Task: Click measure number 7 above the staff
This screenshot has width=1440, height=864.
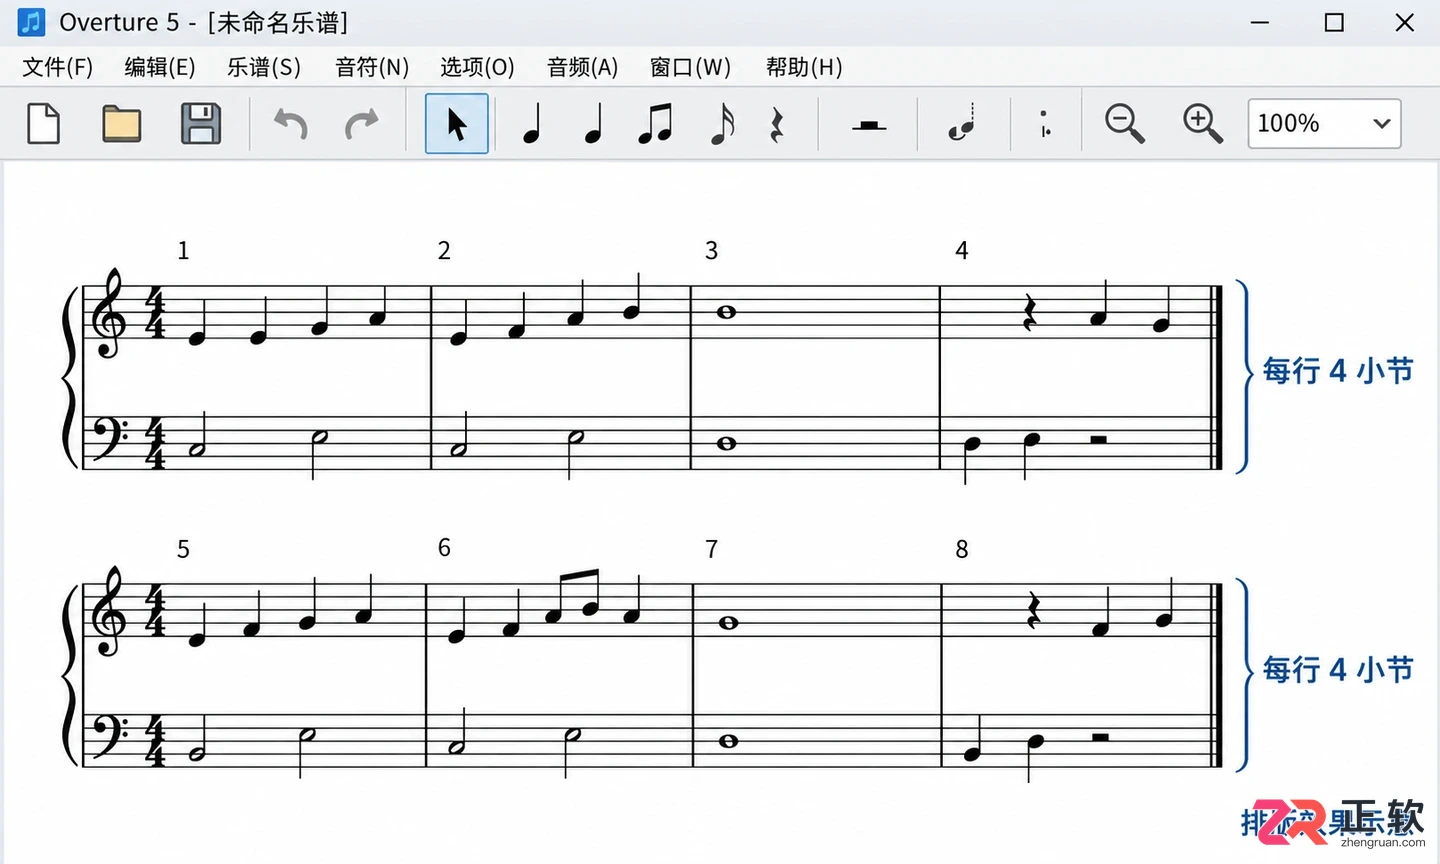Action: 711,549
